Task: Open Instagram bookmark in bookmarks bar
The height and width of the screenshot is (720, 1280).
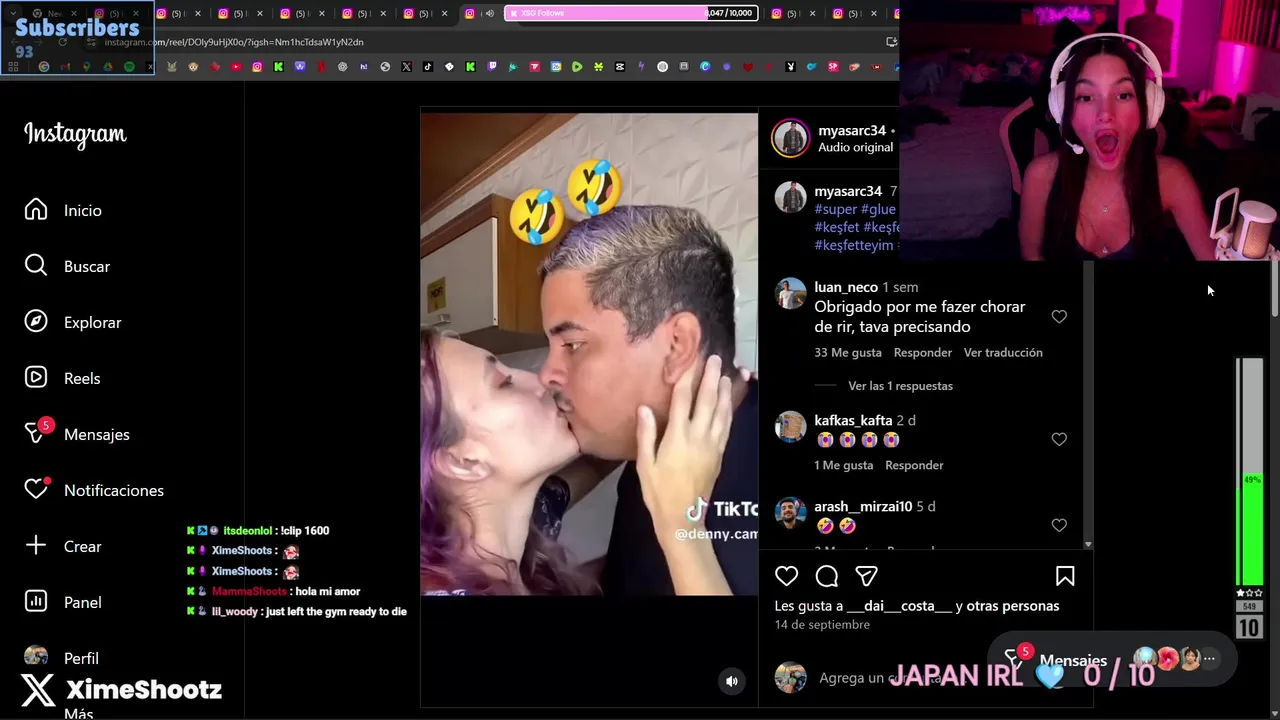Action: (257, 67)
